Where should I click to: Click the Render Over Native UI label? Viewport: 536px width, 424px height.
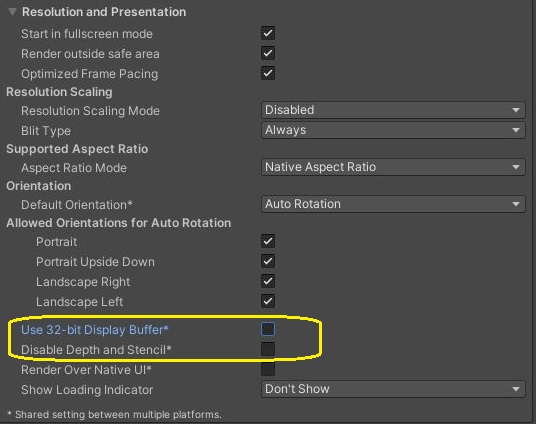pyautogui.click(x=86, y=370)
